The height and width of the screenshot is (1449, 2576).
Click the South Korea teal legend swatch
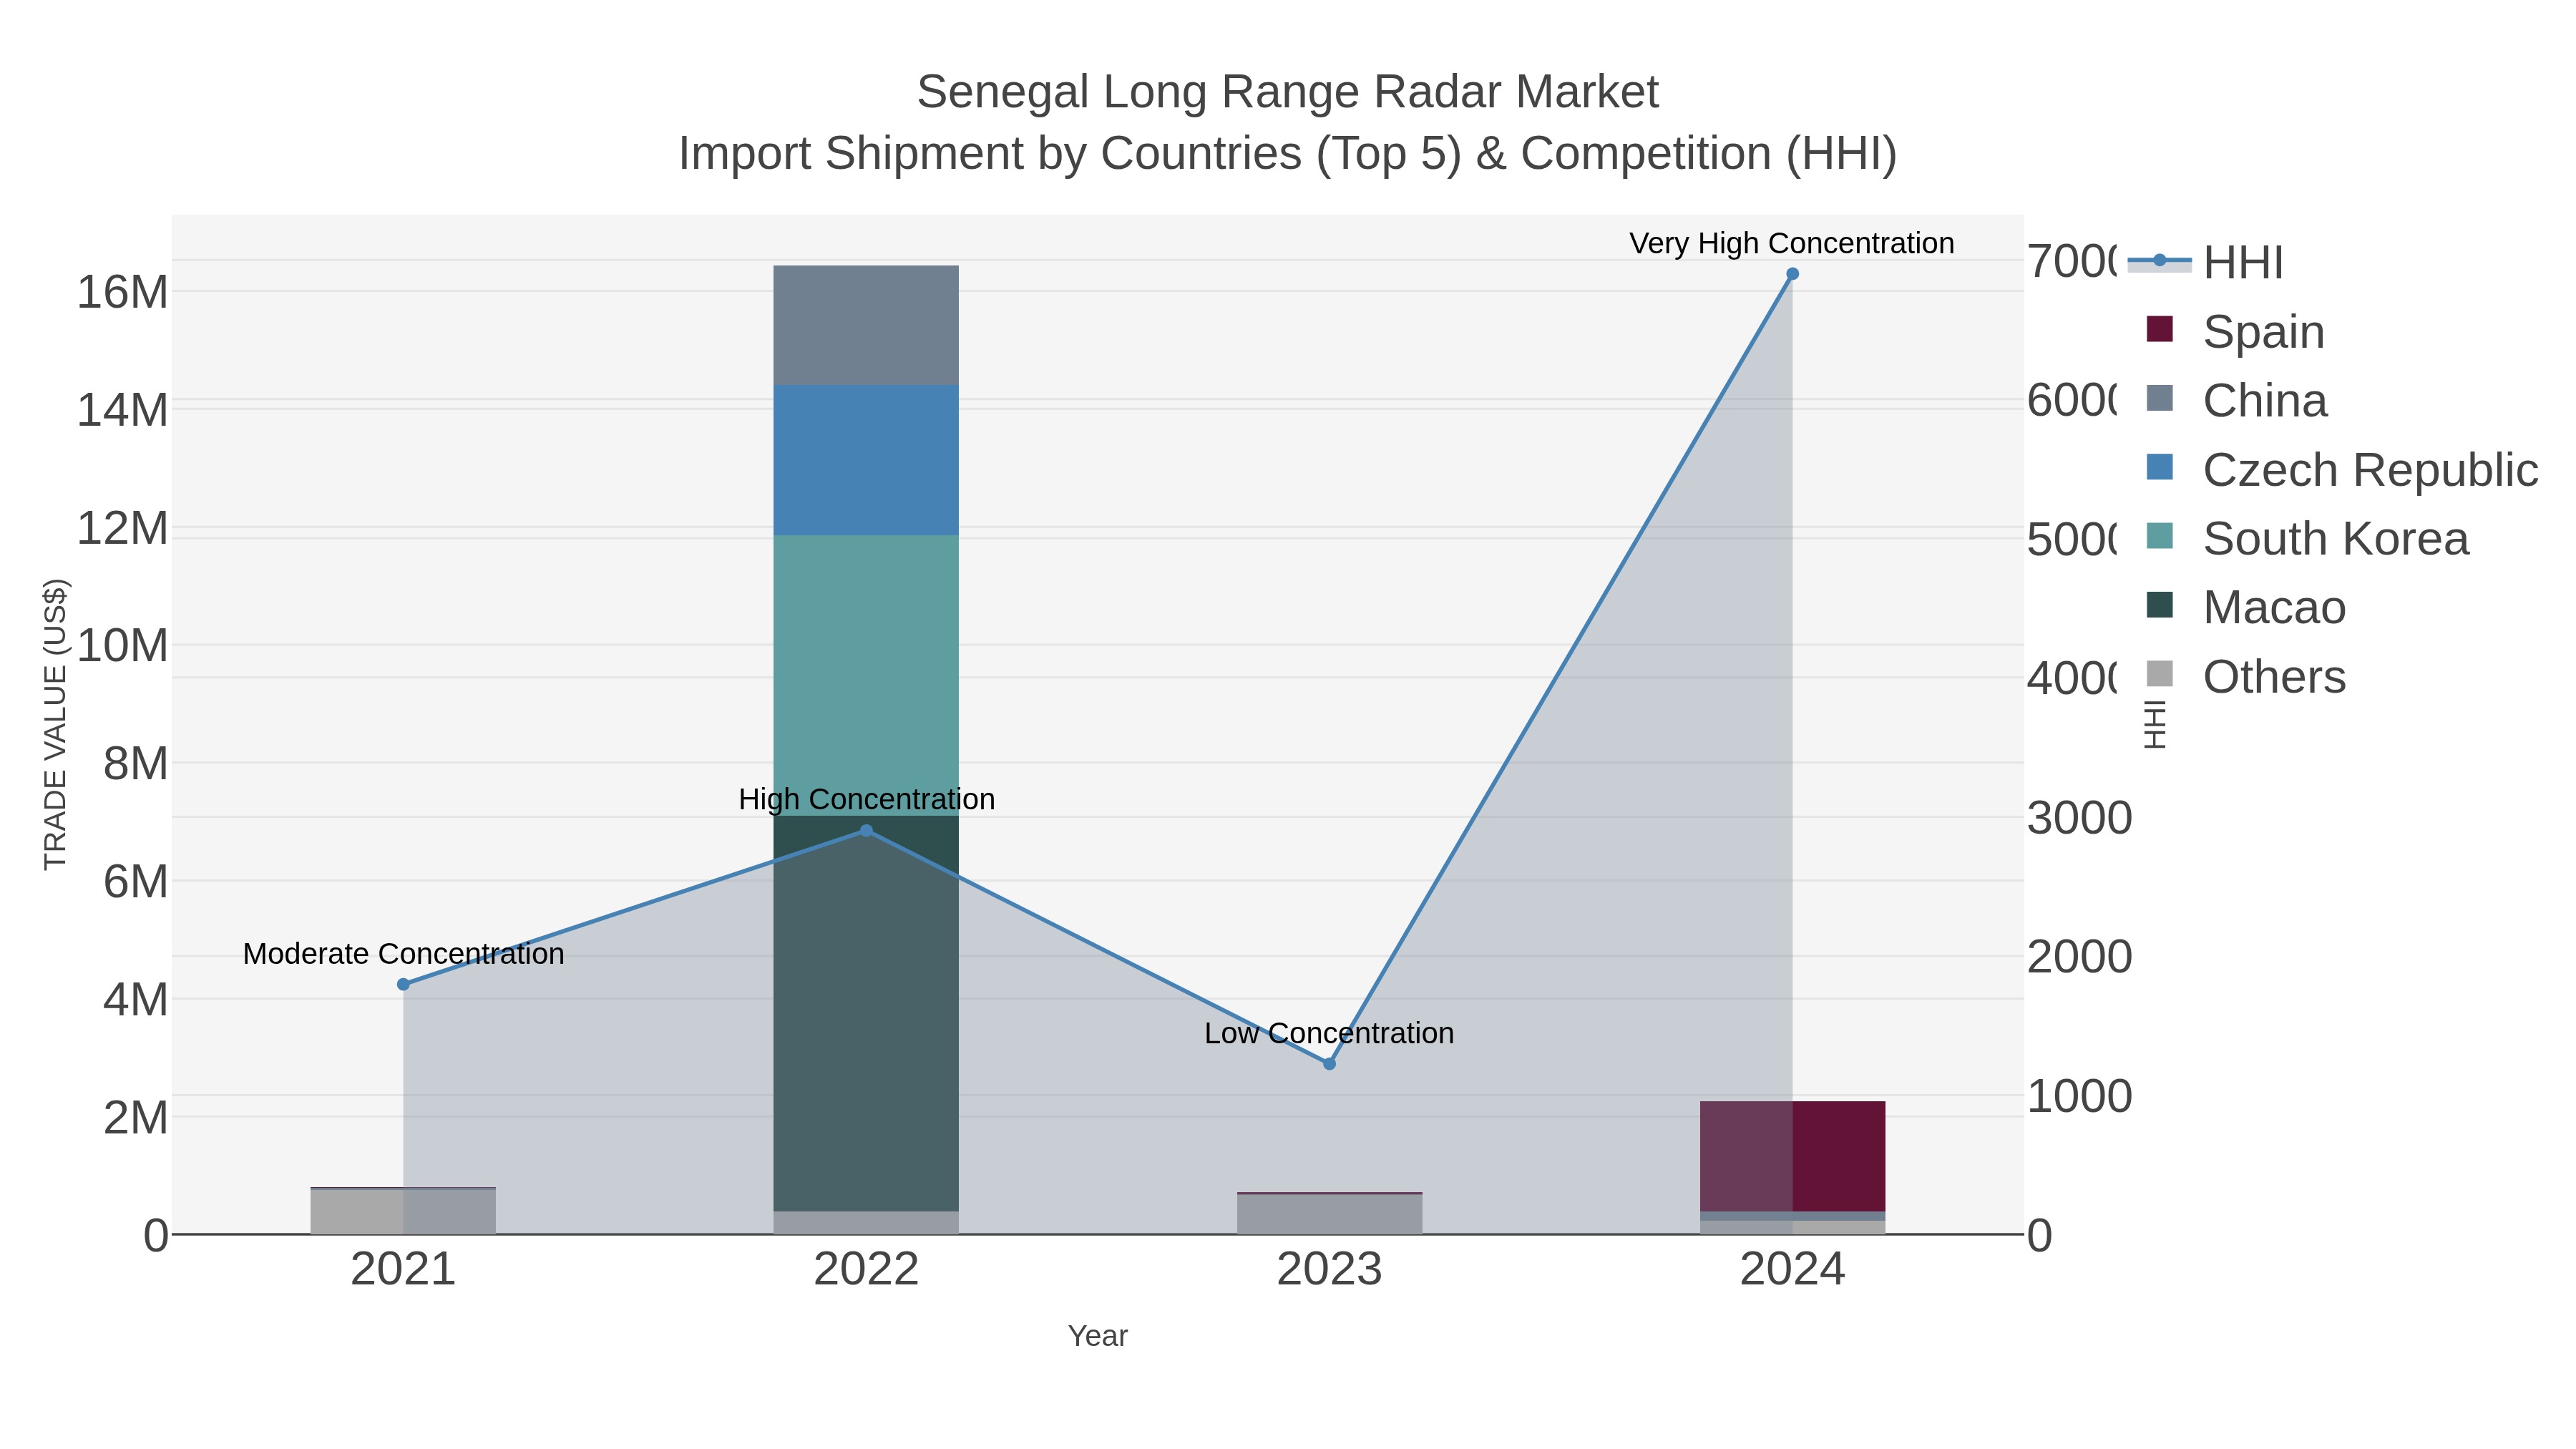(2160, 536)
